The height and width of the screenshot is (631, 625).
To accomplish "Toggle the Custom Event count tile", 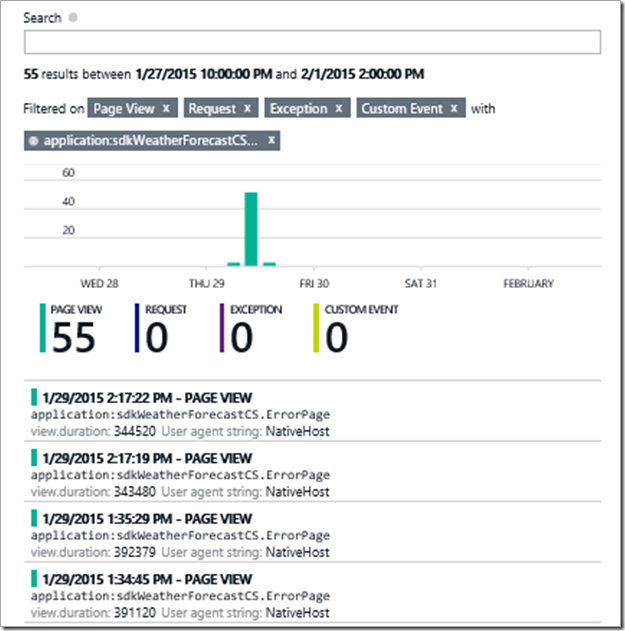I will (x=355, y=330).
